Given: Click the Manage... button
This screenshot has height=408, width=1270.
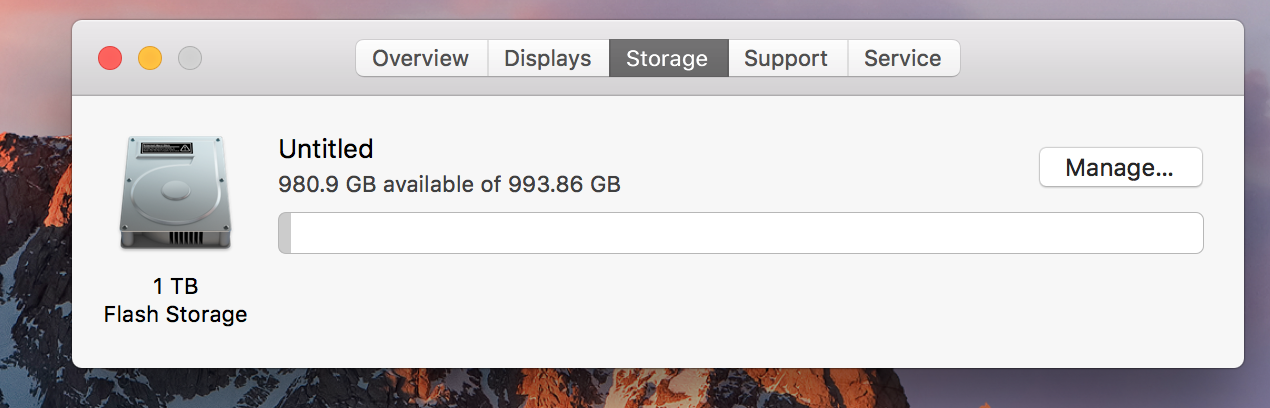Looking at the screenshot, I should click(1120, 167).
